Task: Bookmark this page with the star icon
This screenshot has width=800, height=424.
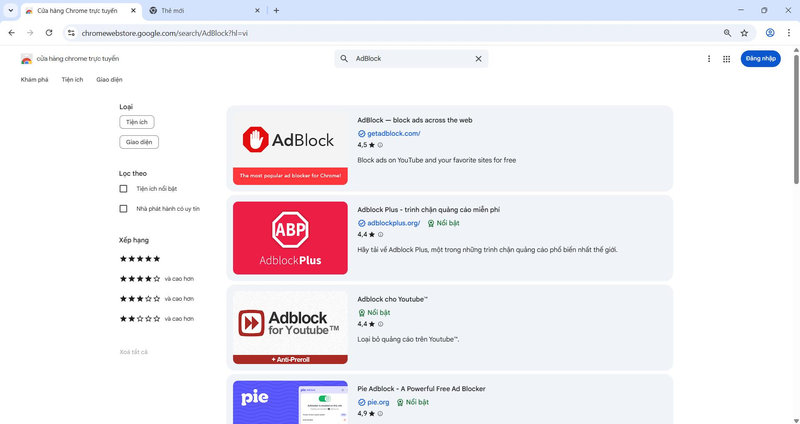Action: pyautogui.click(x=744, y=33)
